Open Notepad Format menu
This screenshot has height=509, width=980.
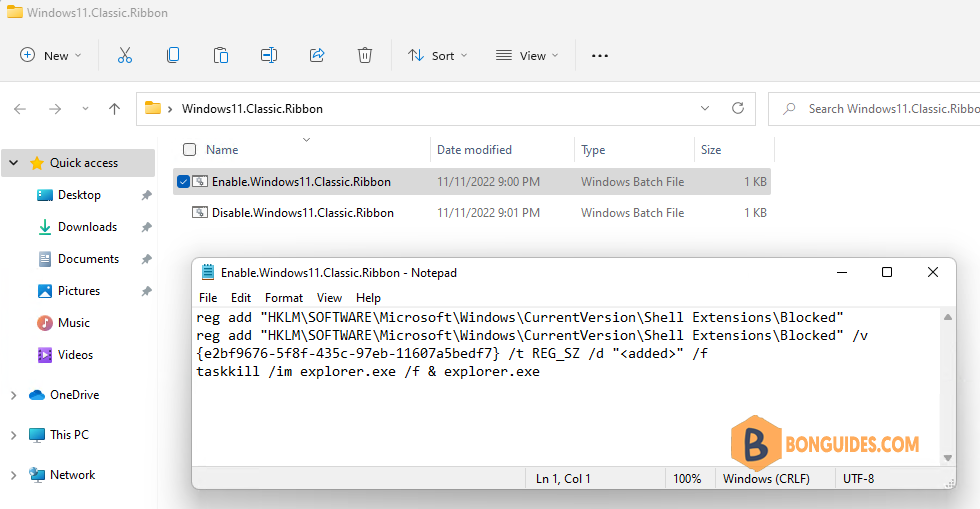[284, 298]
